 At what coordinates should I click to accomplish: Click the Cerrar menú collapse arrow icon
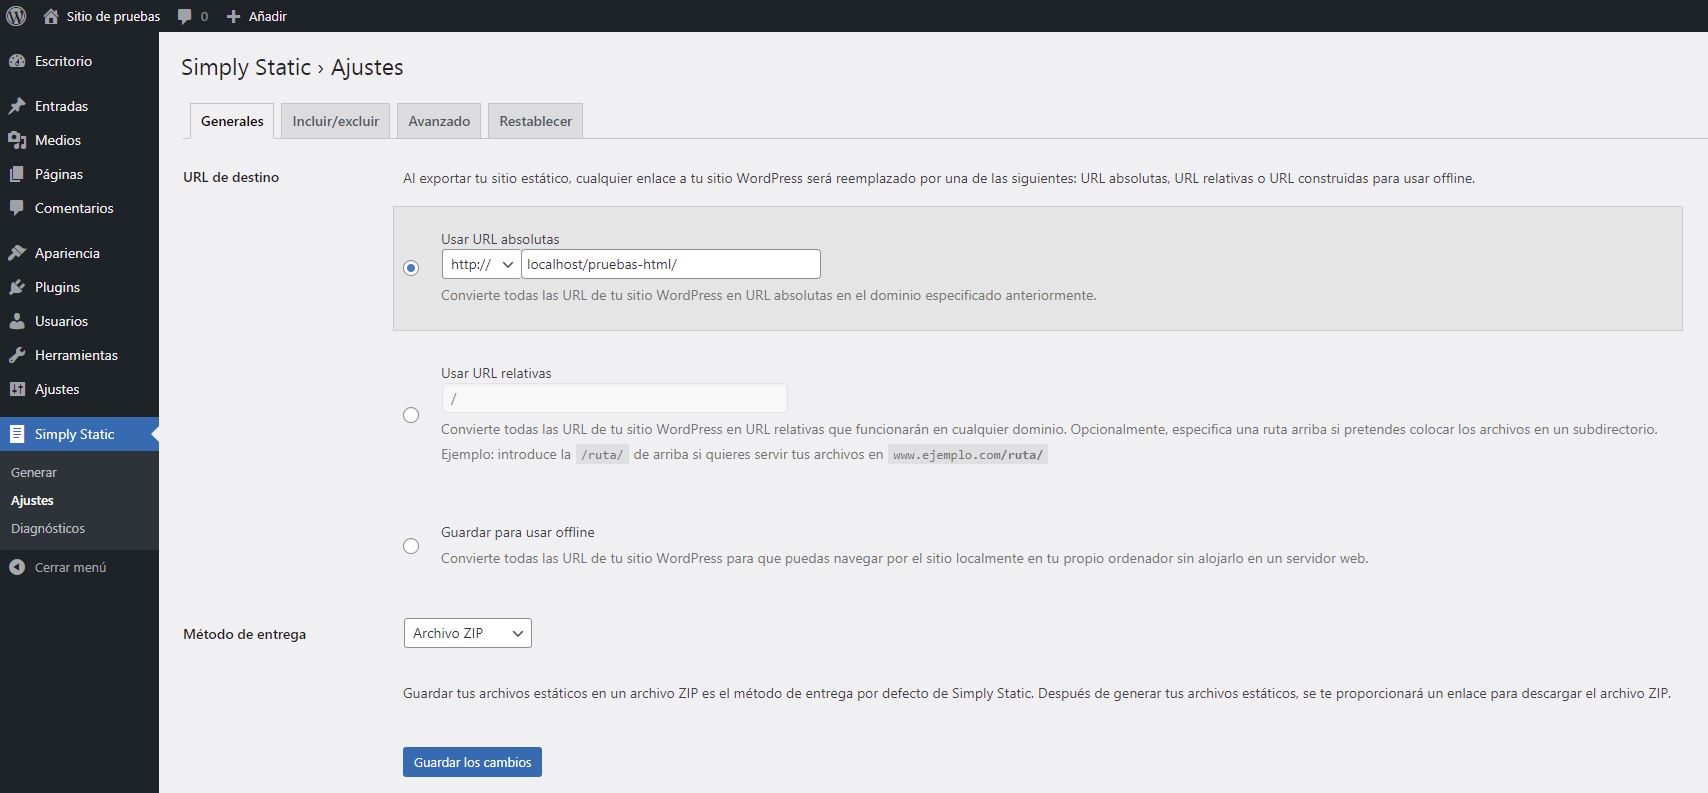coord(17,567)
